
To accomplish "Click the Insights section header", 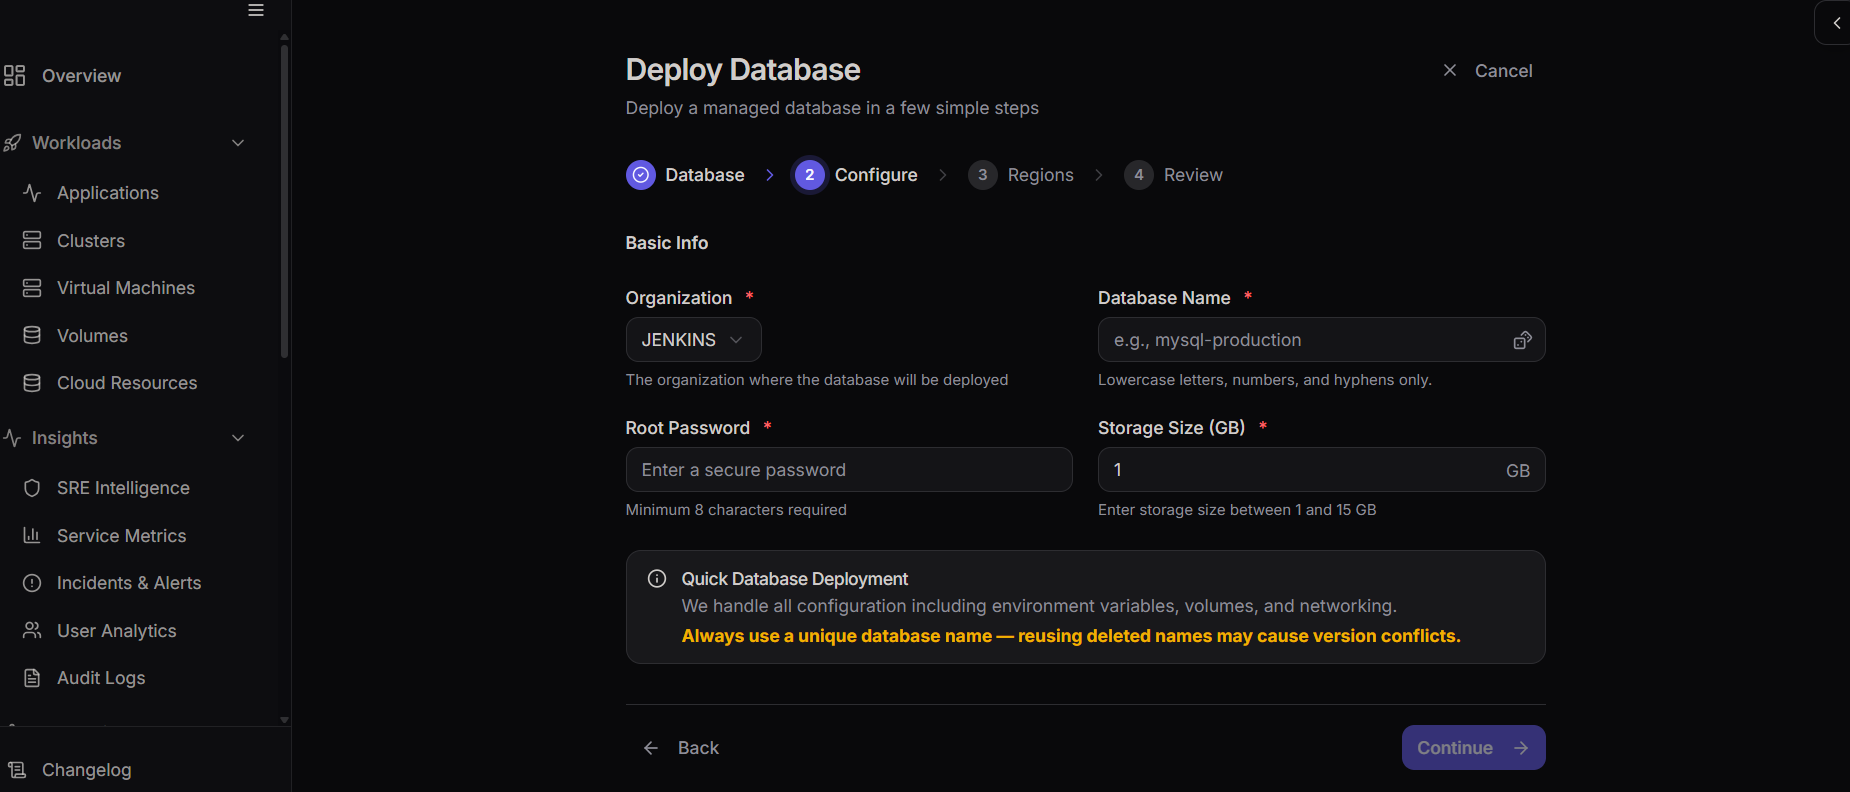I will 125,438.
